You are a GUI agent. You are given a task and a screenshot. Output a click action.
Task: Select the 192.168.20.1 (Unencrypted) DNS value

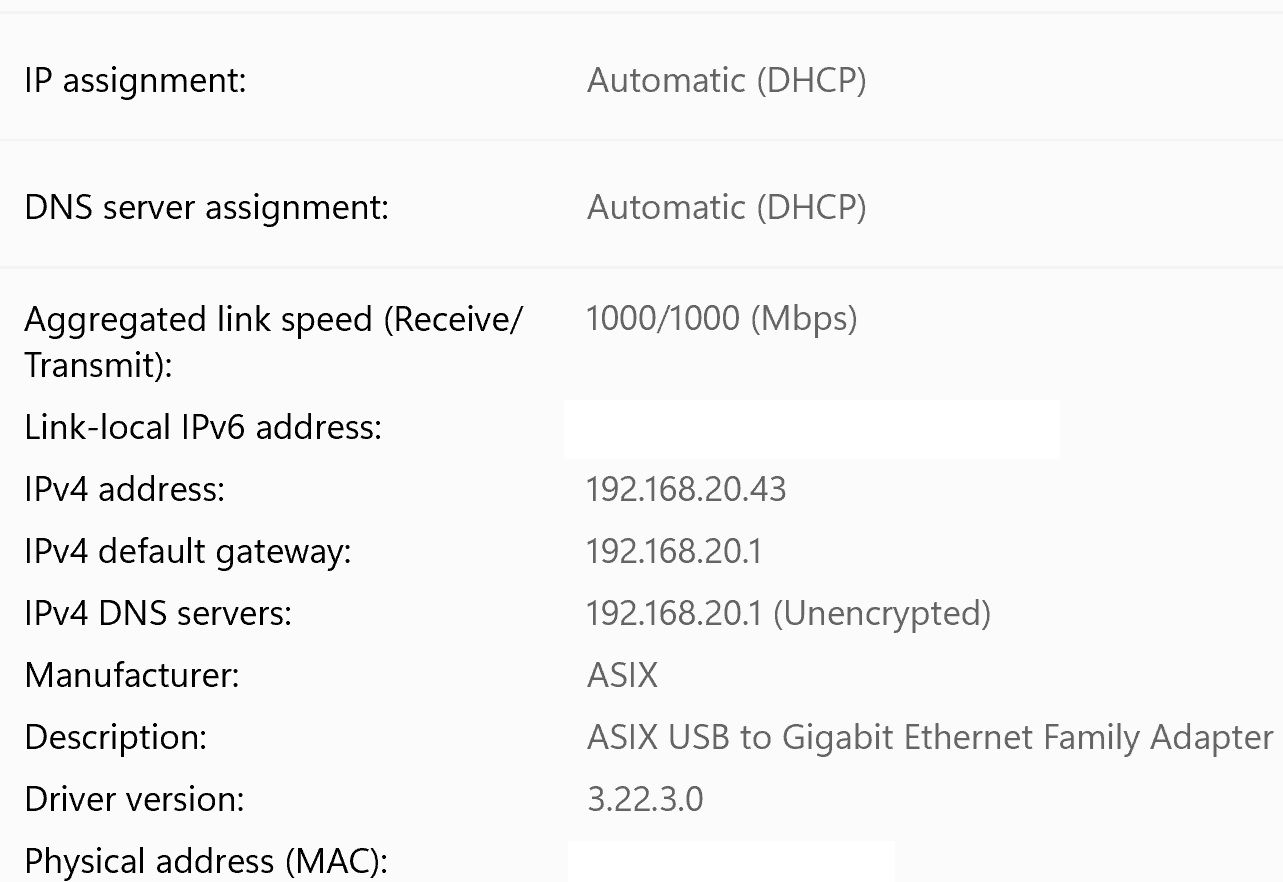click(788, 613)
